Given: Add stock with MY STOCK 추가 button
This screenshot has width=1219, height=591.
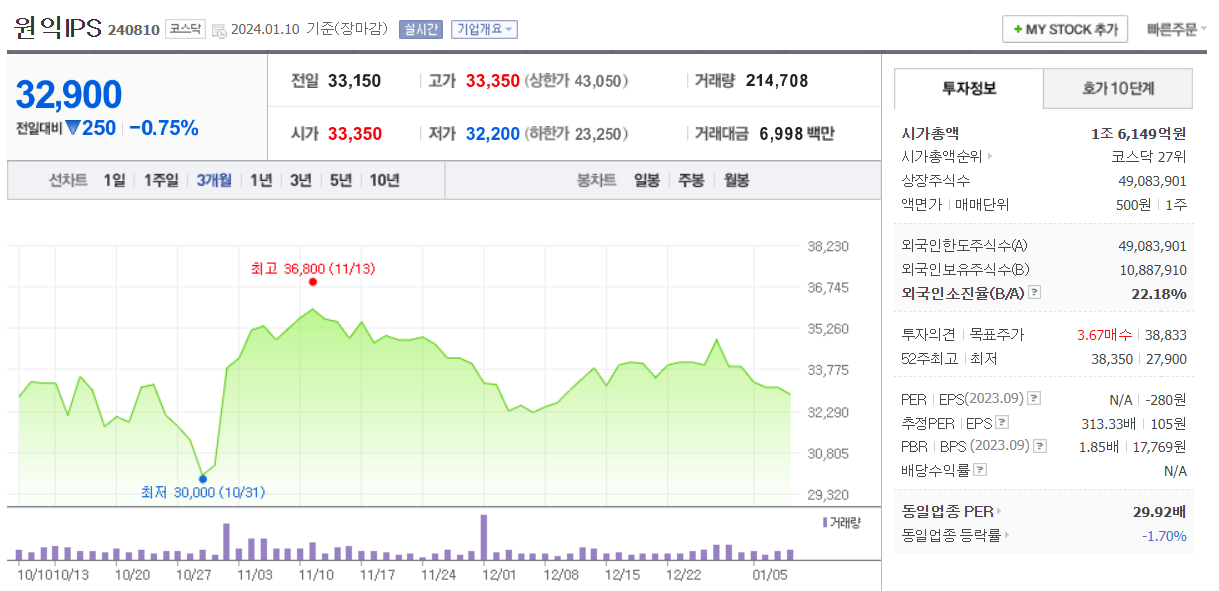Looking at the screenshot, I should point(1065,29).
